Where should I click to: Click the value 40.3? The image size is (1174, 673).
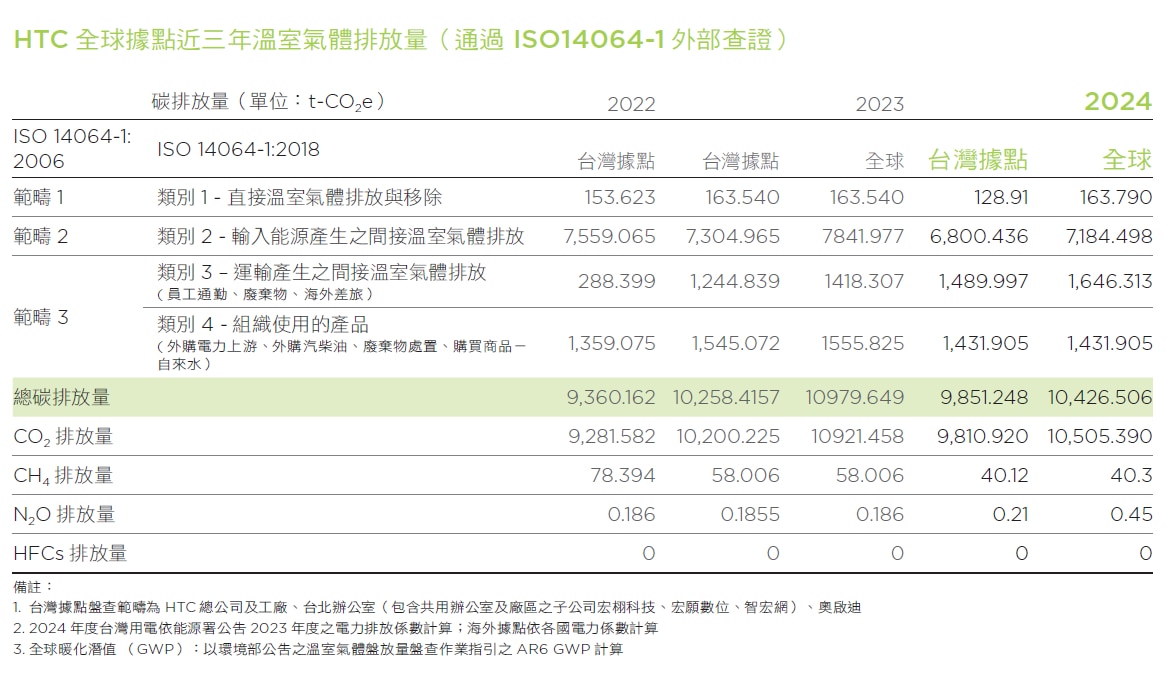[1133, 475]
